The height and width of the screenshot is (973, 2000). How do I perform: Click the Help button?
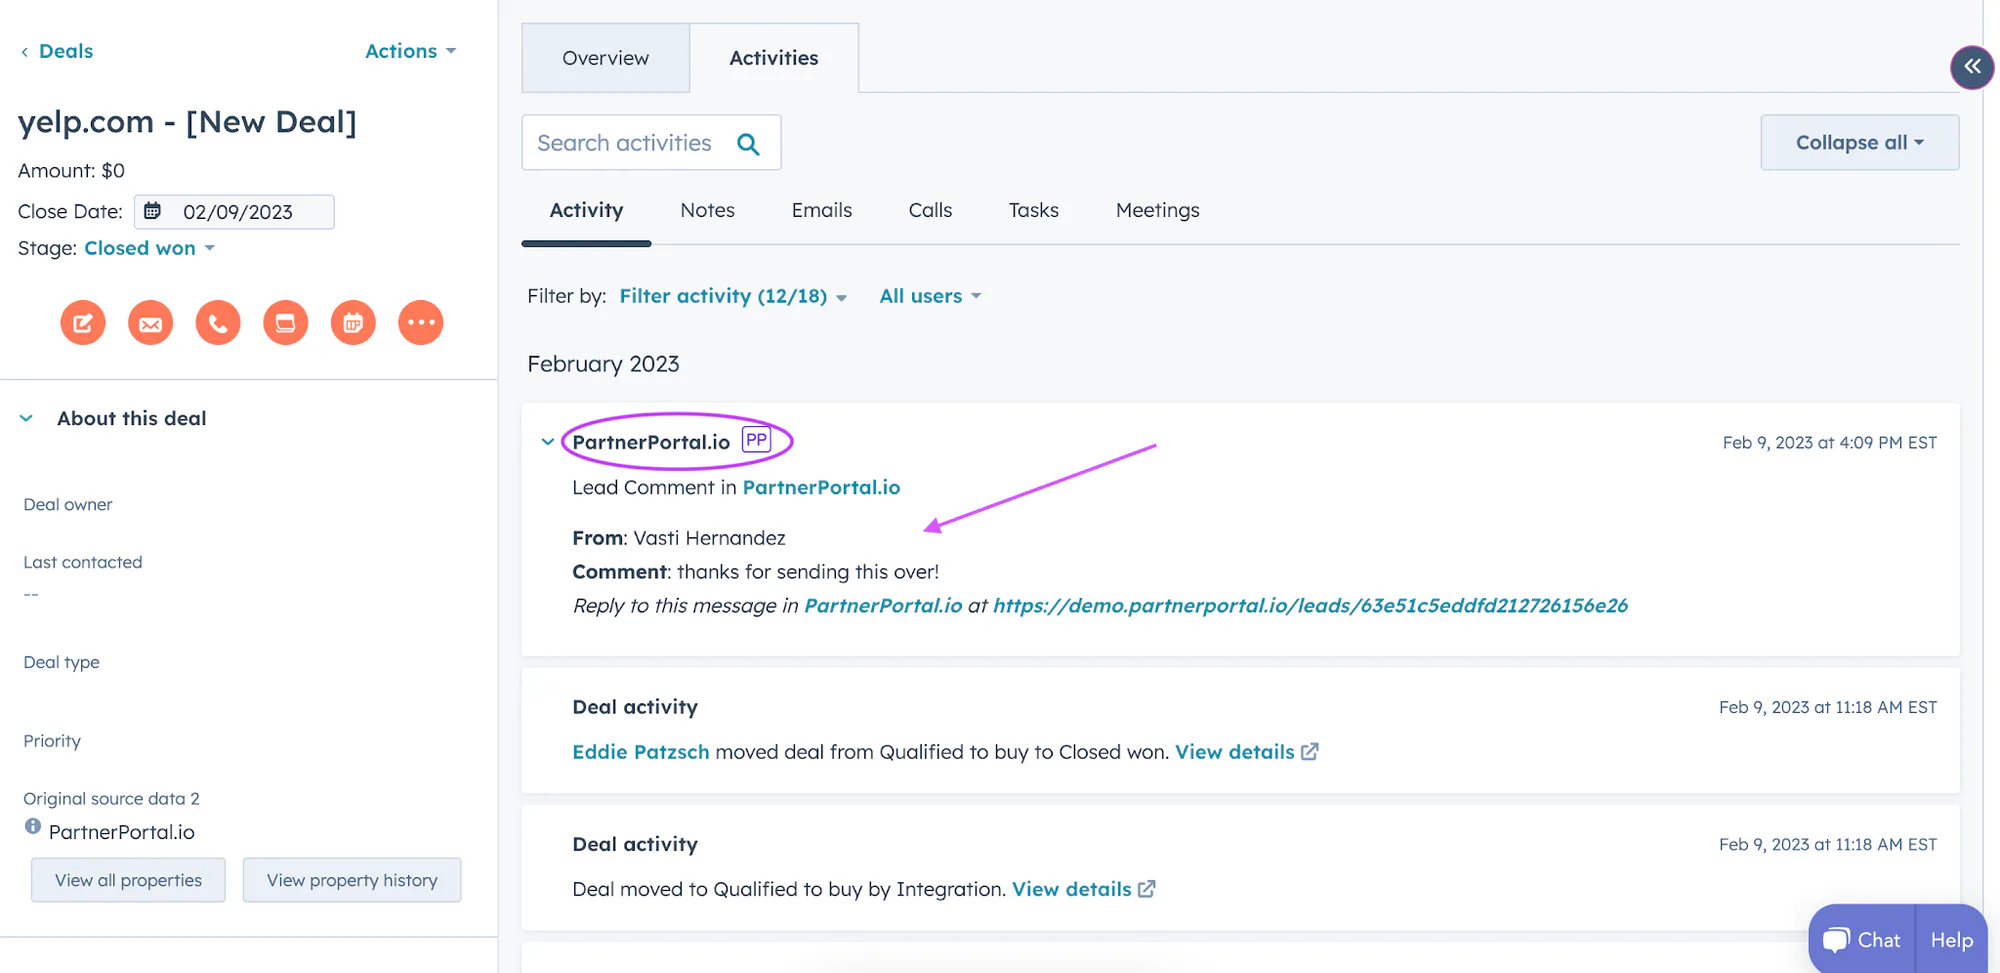coord(1951,940)
